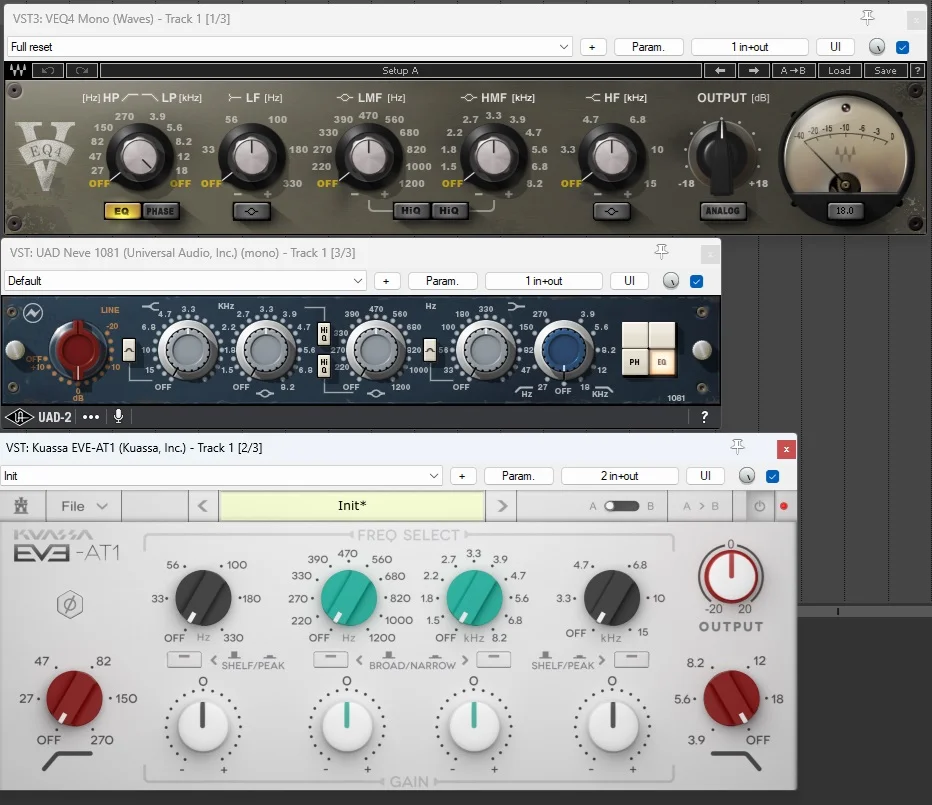The height and width of the screenshot is (805, 932).
Task: Click the microphone icon in the UAD-2 bar
Action: 118,416
